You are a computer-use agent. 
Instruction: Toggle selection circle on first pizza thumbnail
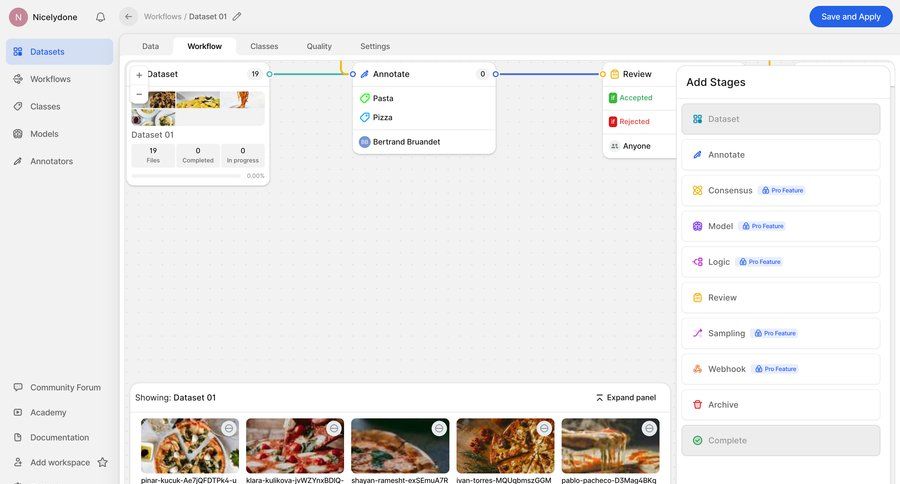coord(229,428)
